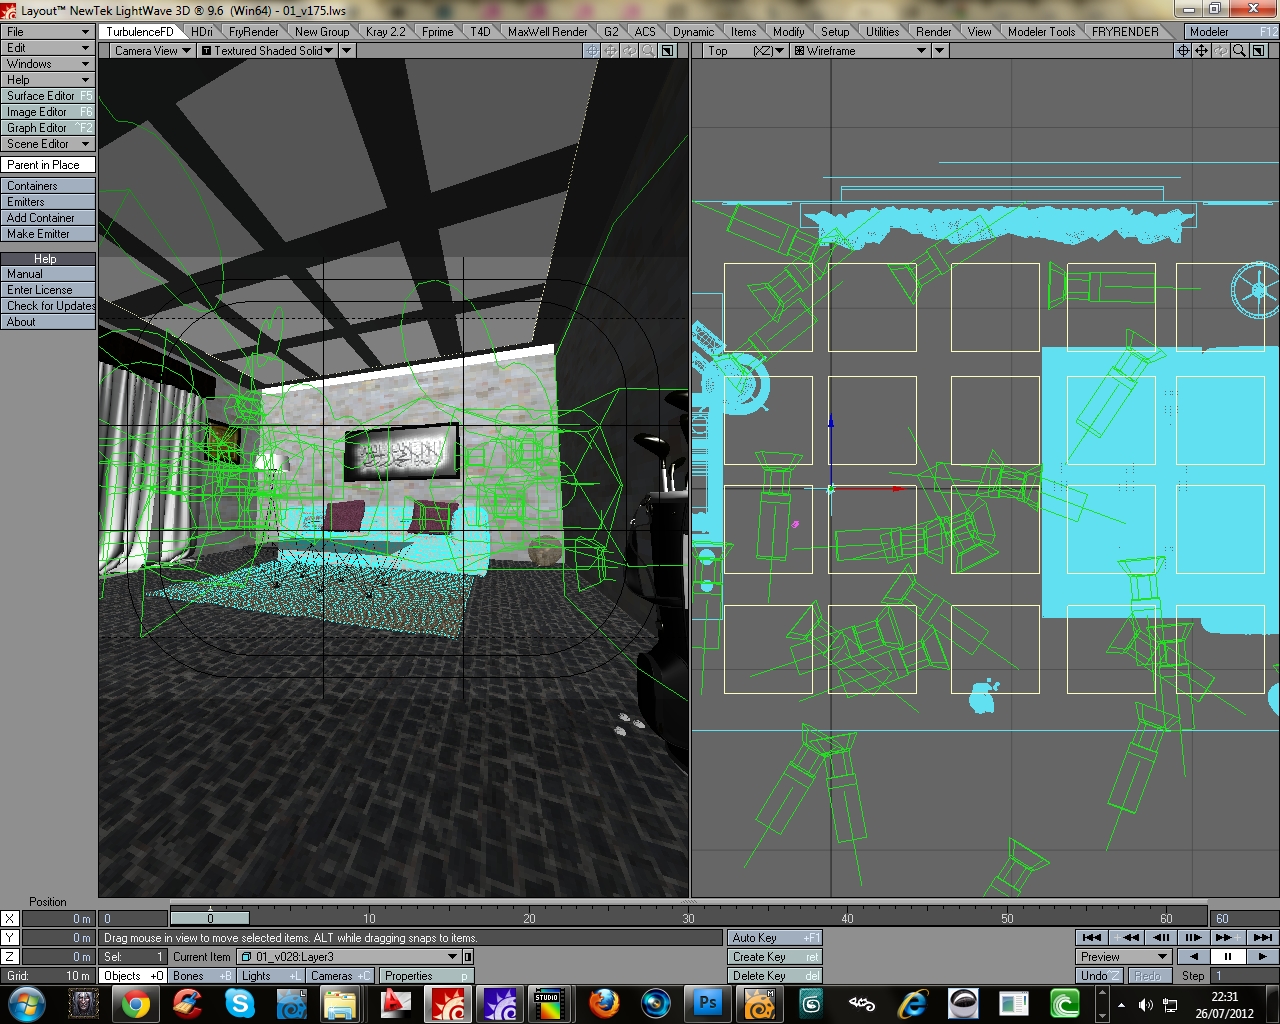Switch to the Render tab
The height and width of the screenshot is (1024, 1280).
(x=932, y=32)
